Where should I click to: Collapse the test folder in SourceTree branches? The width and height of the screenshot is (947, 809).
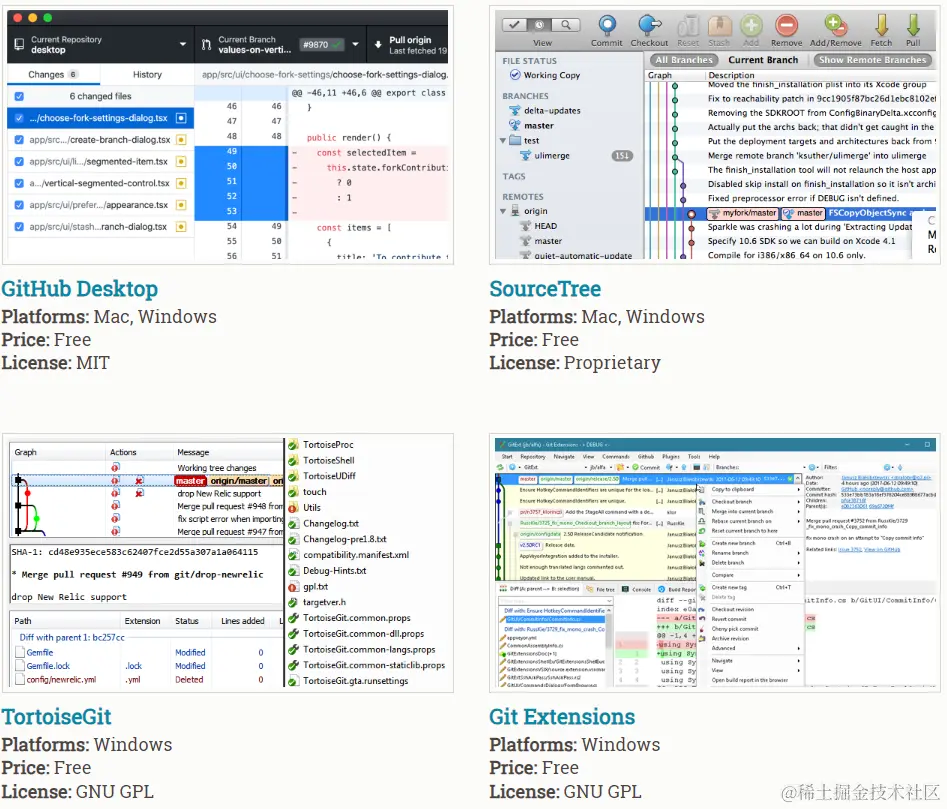(x=502, y=141)
